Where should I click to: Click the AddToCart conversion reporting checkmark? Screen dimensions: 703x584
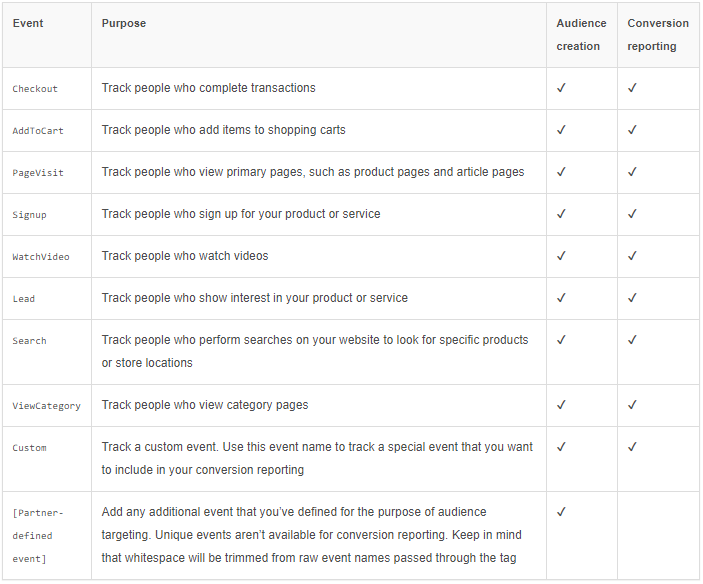tap(632, 130)
